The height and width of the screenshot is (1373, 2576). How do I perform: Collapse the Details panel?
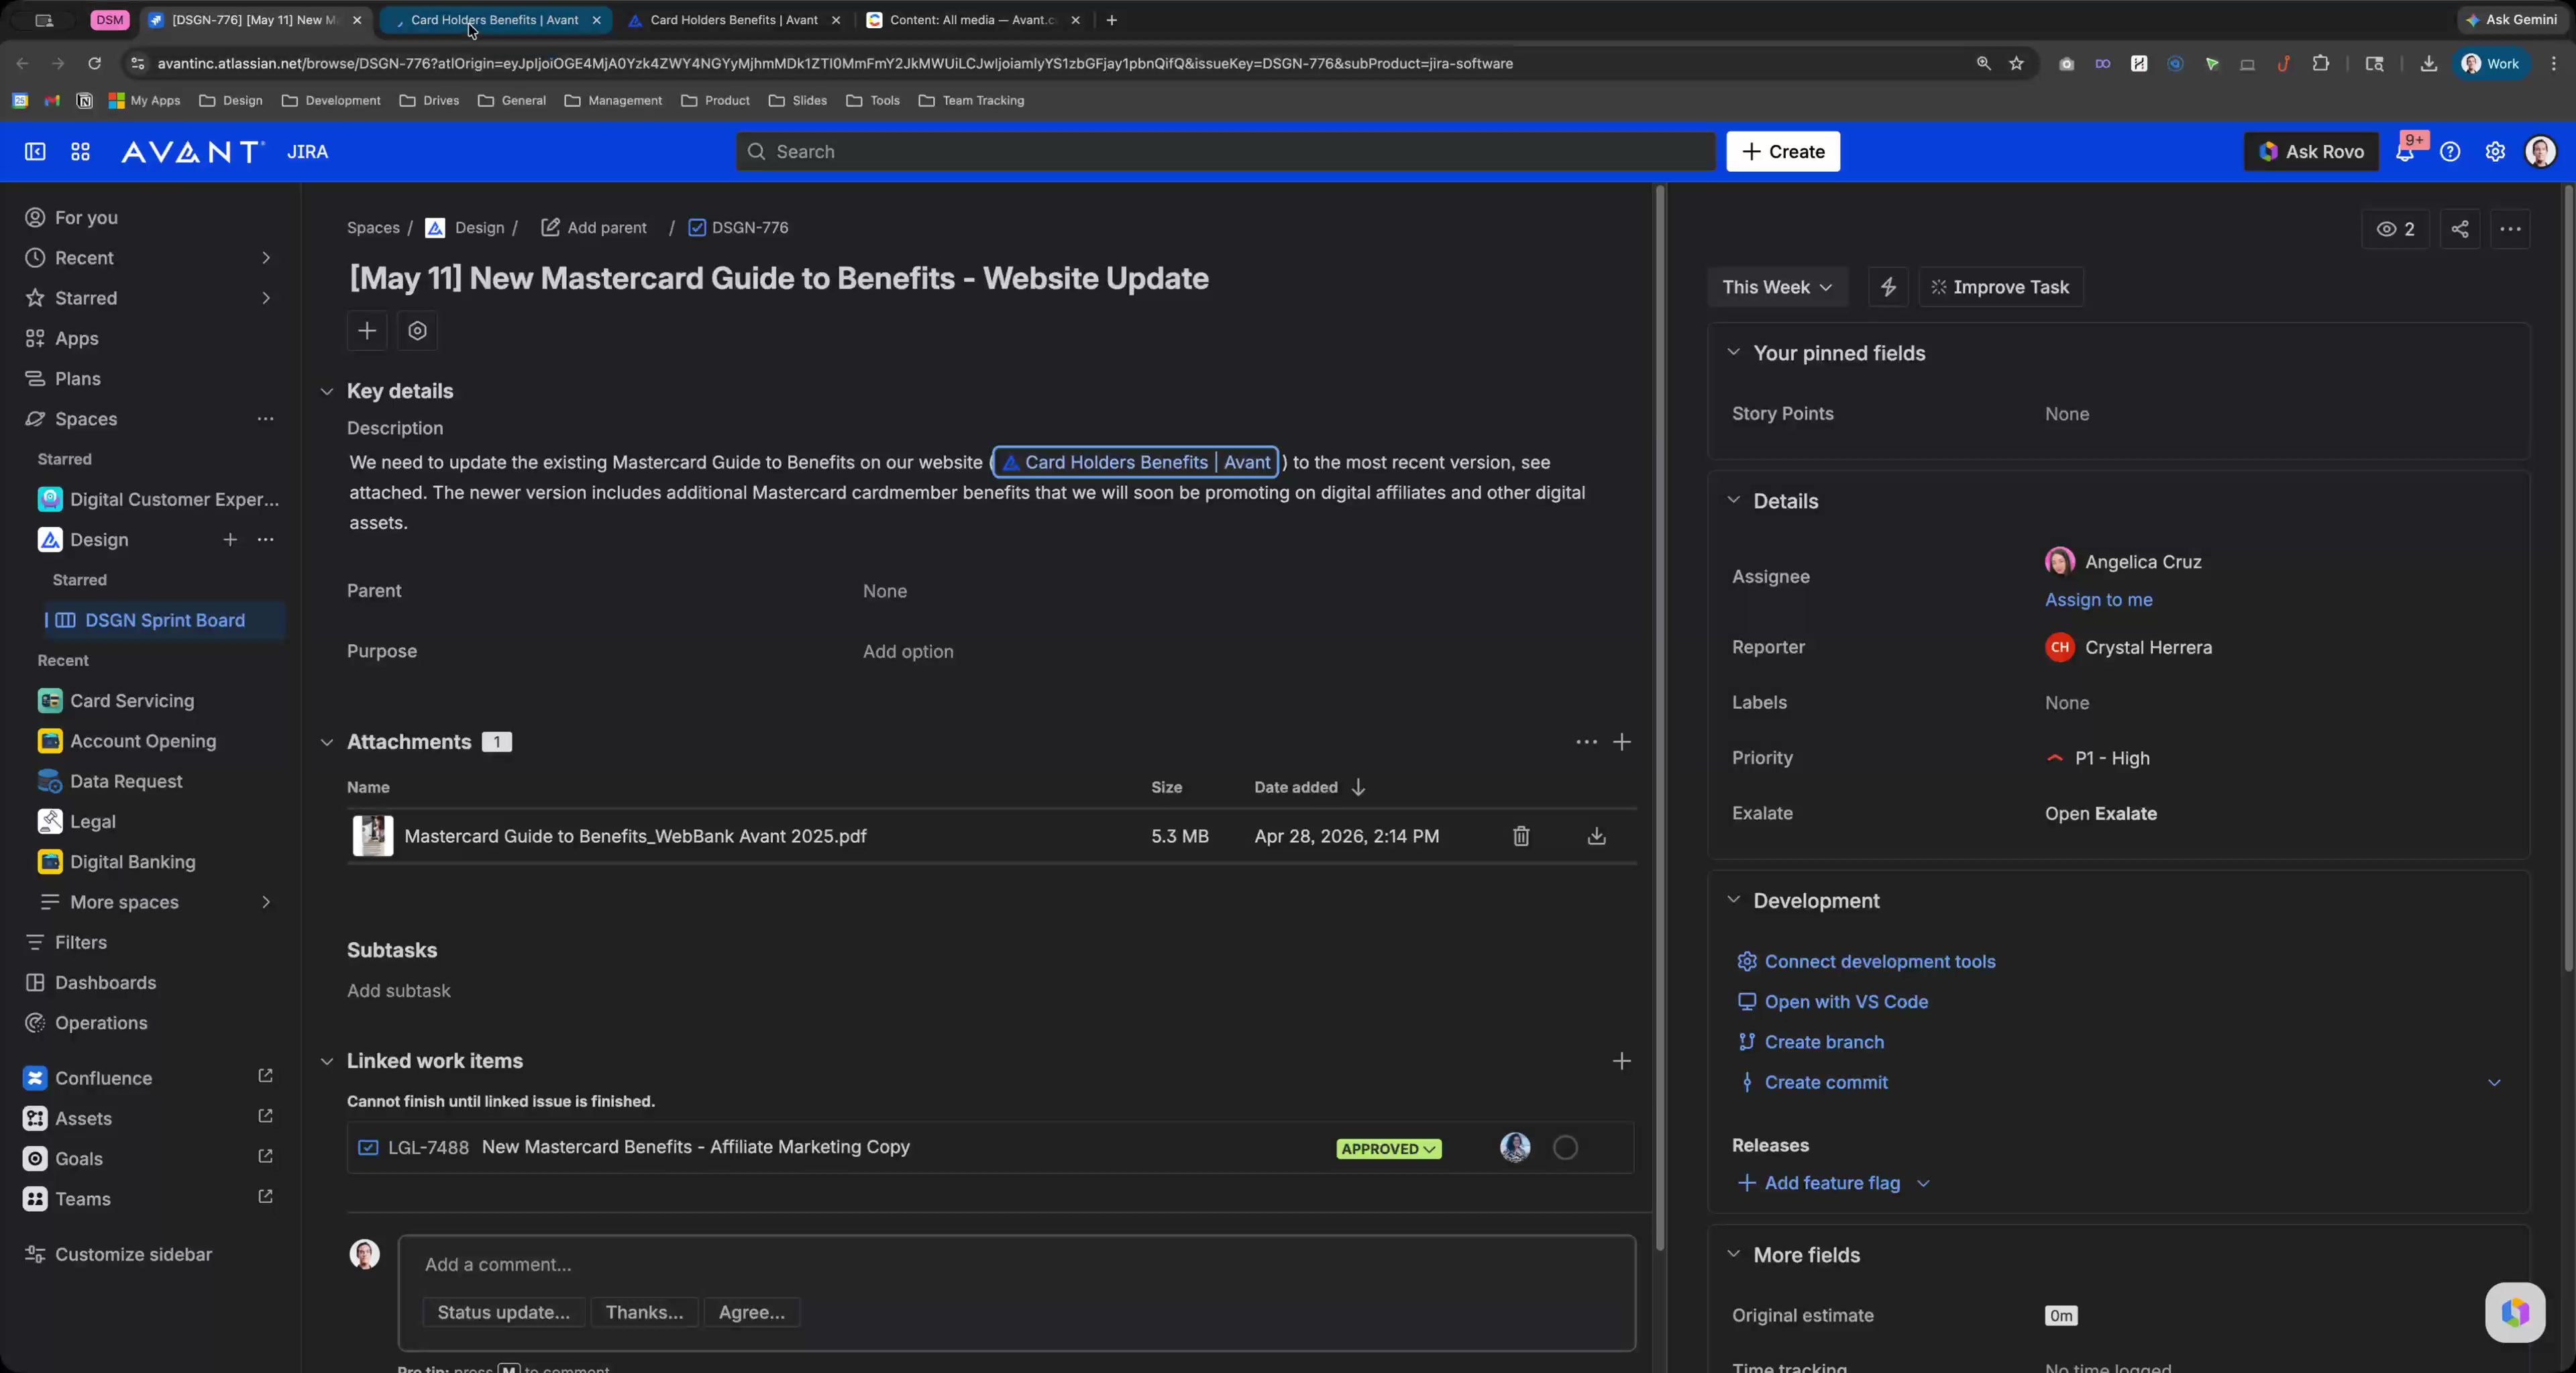1733,501
